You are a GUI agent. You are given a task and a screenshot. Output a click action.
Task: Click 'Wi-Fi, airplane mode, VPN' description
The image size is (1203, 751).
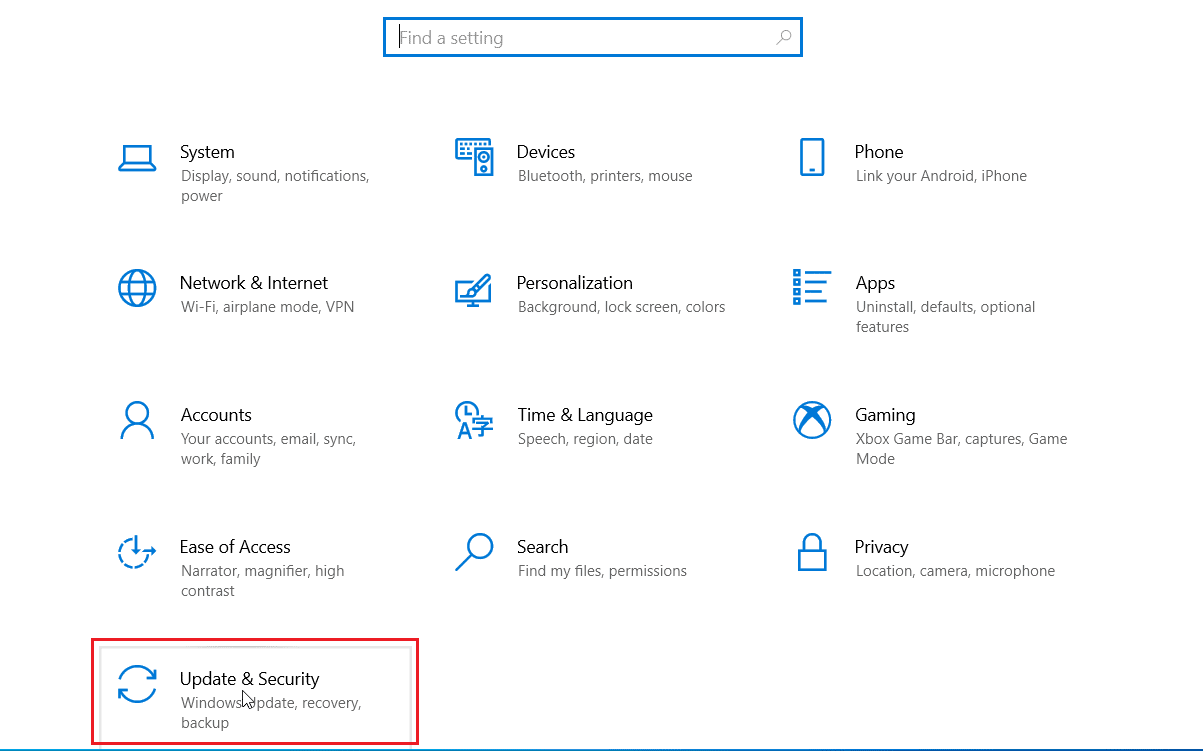coord(267,307)
